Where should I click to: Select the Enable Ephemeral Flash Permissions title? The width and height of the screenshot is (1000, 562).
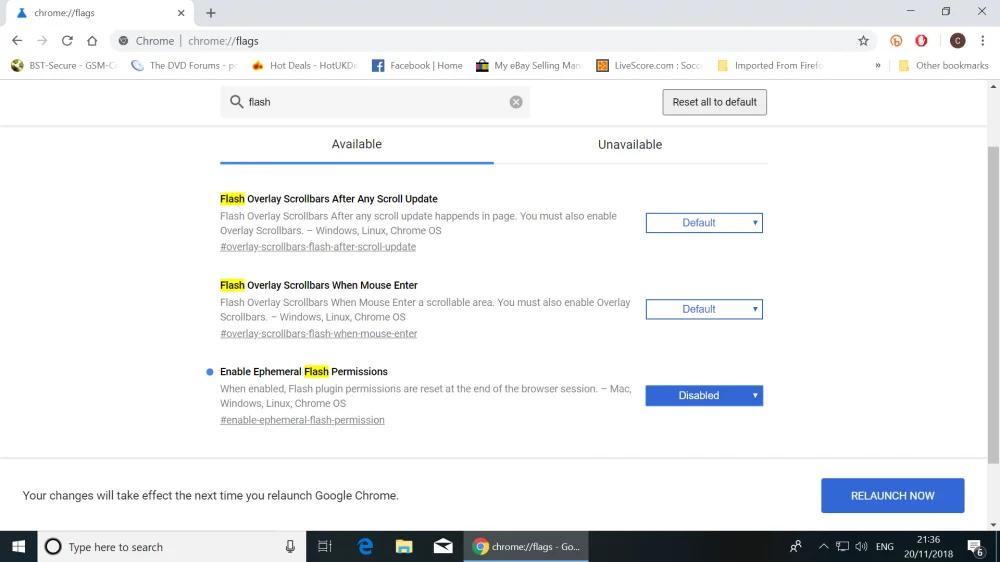pos(304,372)
